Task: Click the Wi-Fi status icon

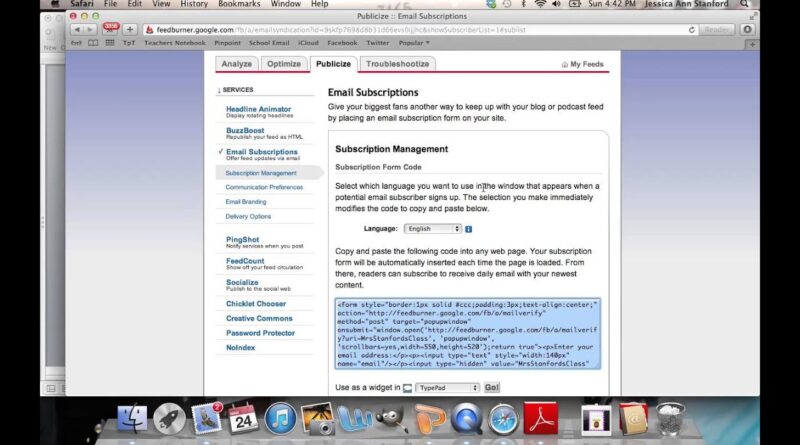Action: tap(540, 4)
